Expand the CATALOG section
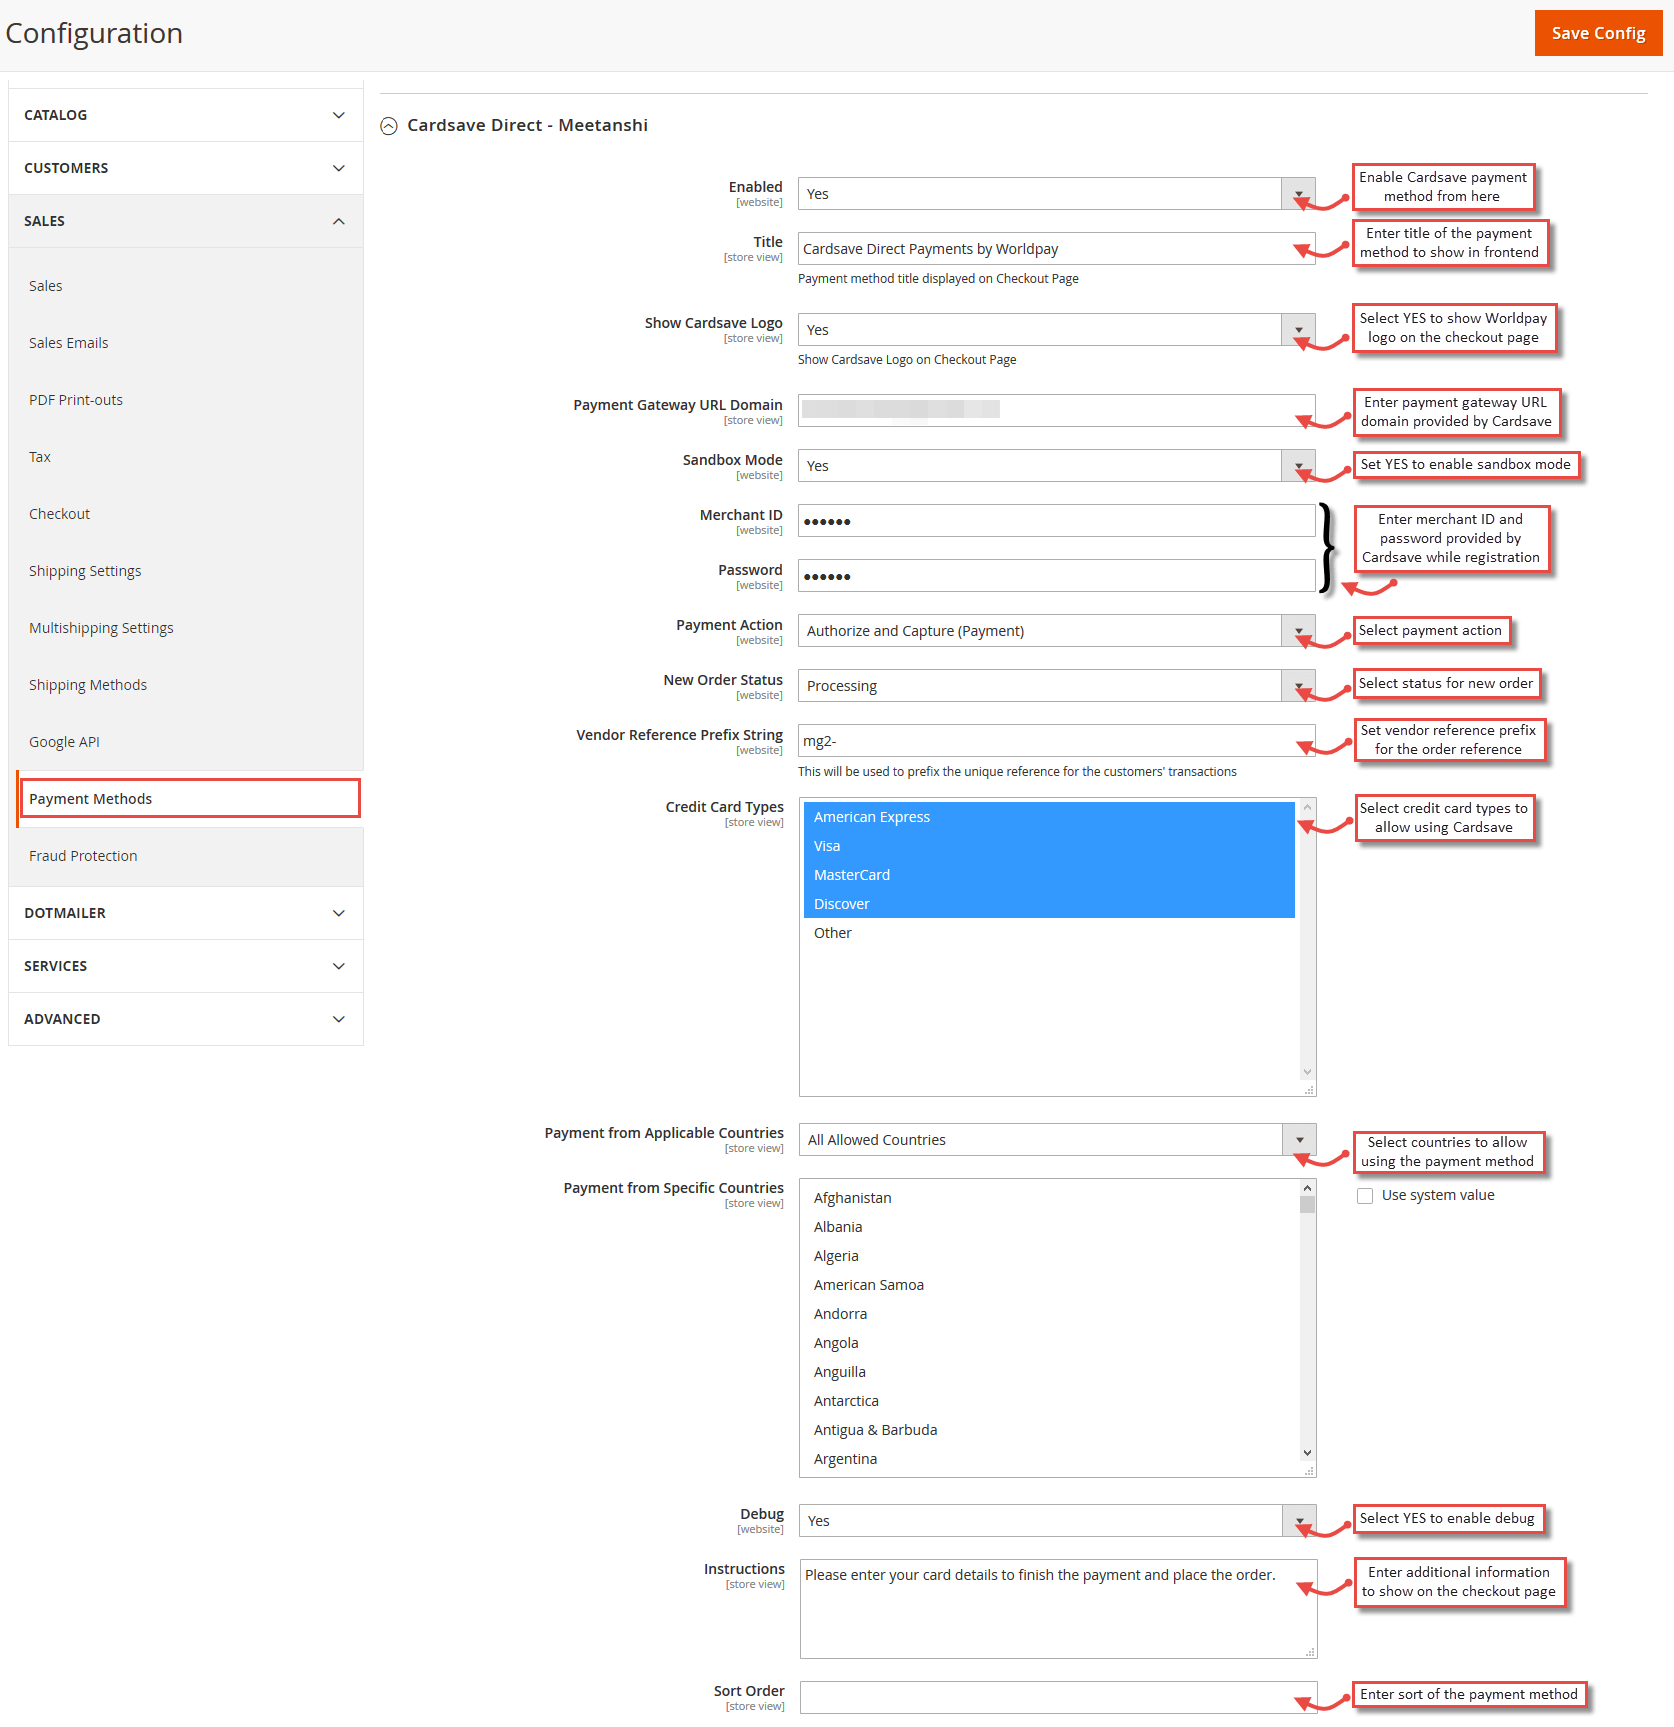This screenshot has height=1727, width=1674. [186, 115]
